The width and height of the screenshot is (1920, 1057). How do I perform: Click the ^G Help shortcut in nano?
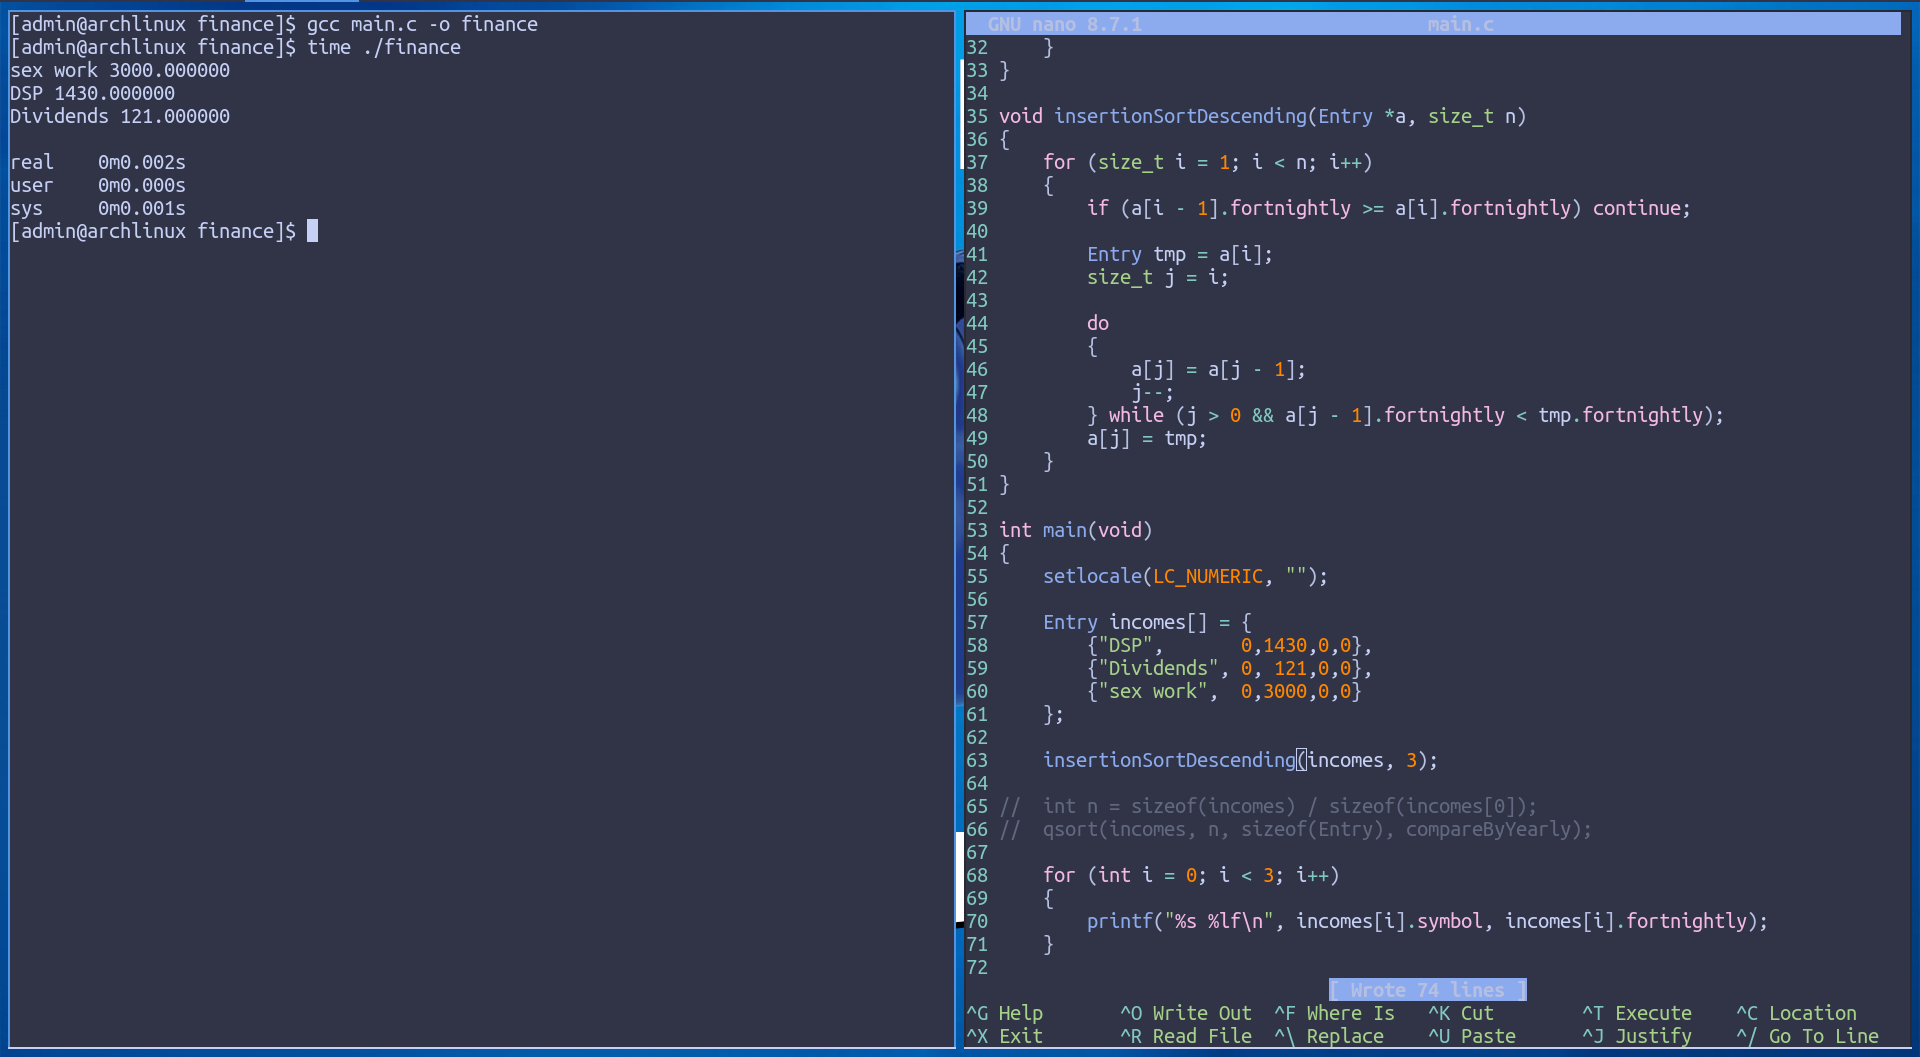(x=1004, y=1013)
